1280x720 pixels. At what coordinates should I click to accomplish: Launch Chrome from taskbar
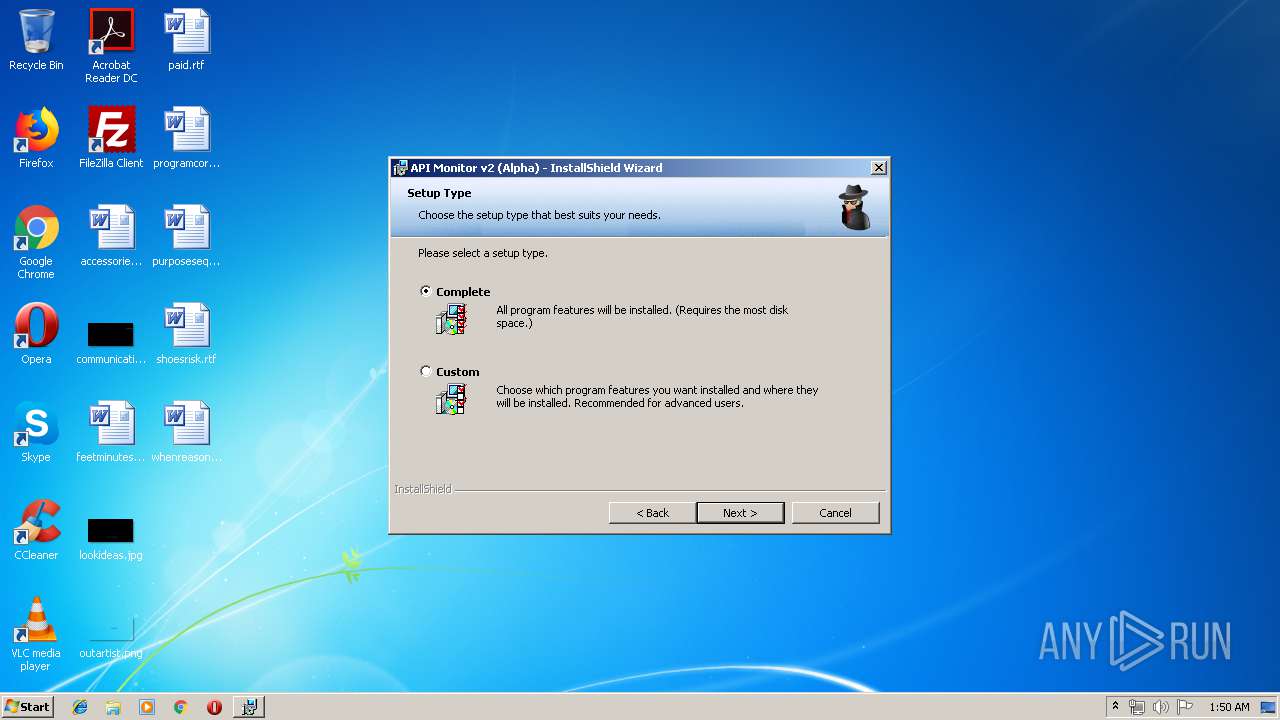tap(180, 707)
